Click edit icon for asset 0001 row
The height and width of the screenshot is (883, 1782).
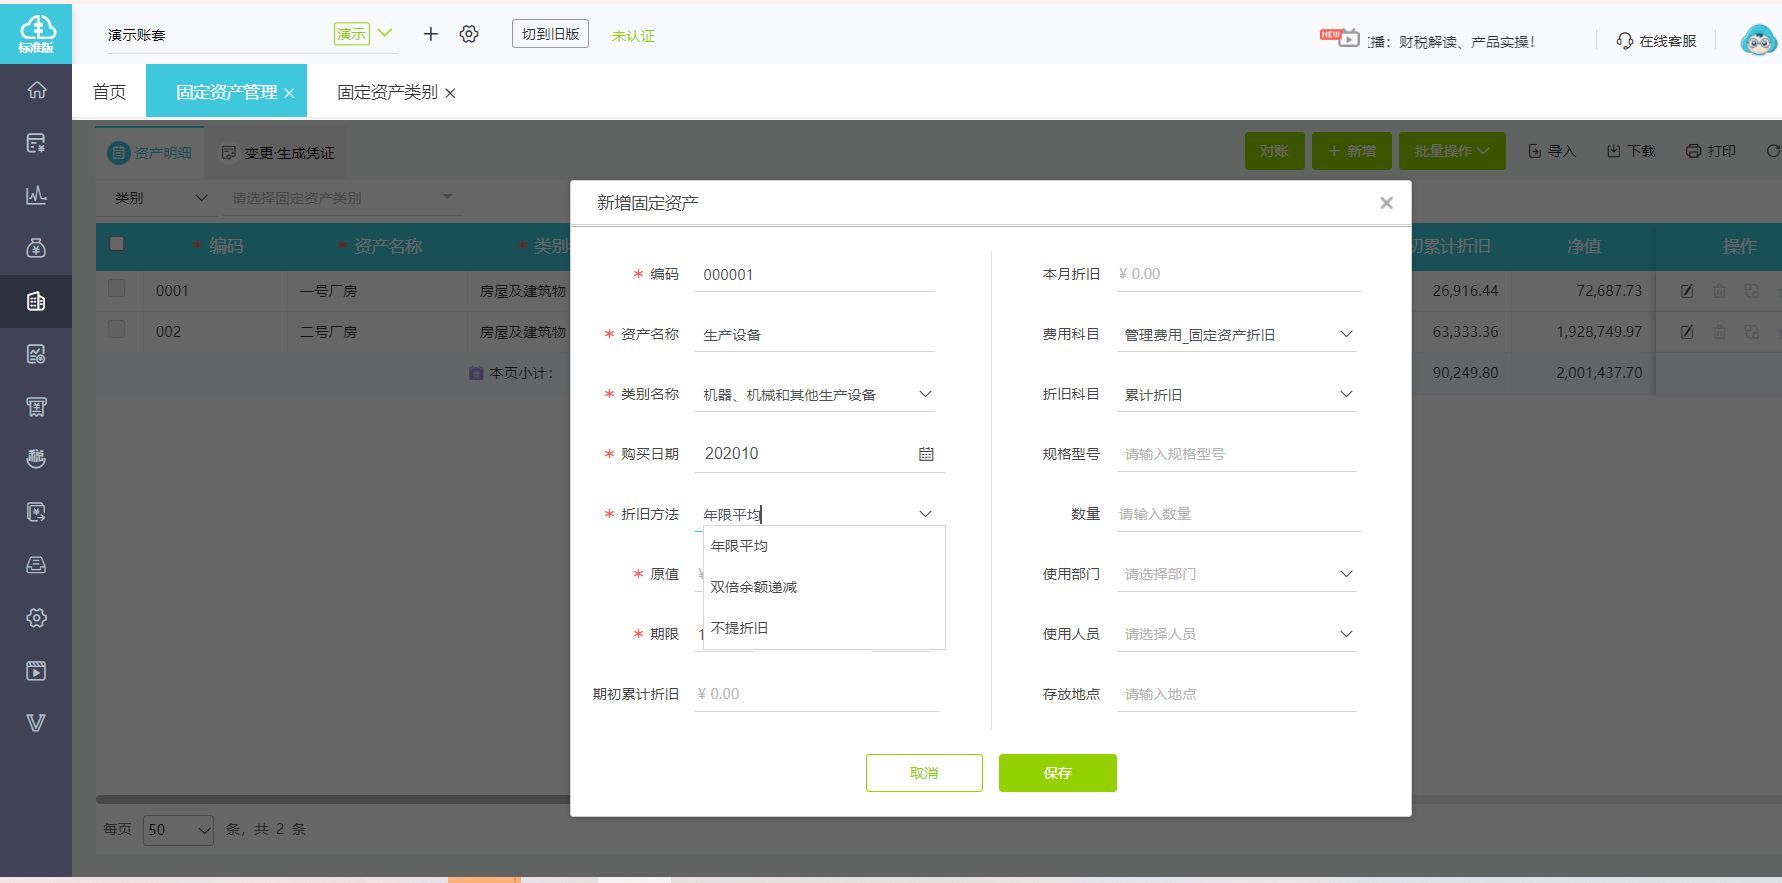(x=1687, y=291)
